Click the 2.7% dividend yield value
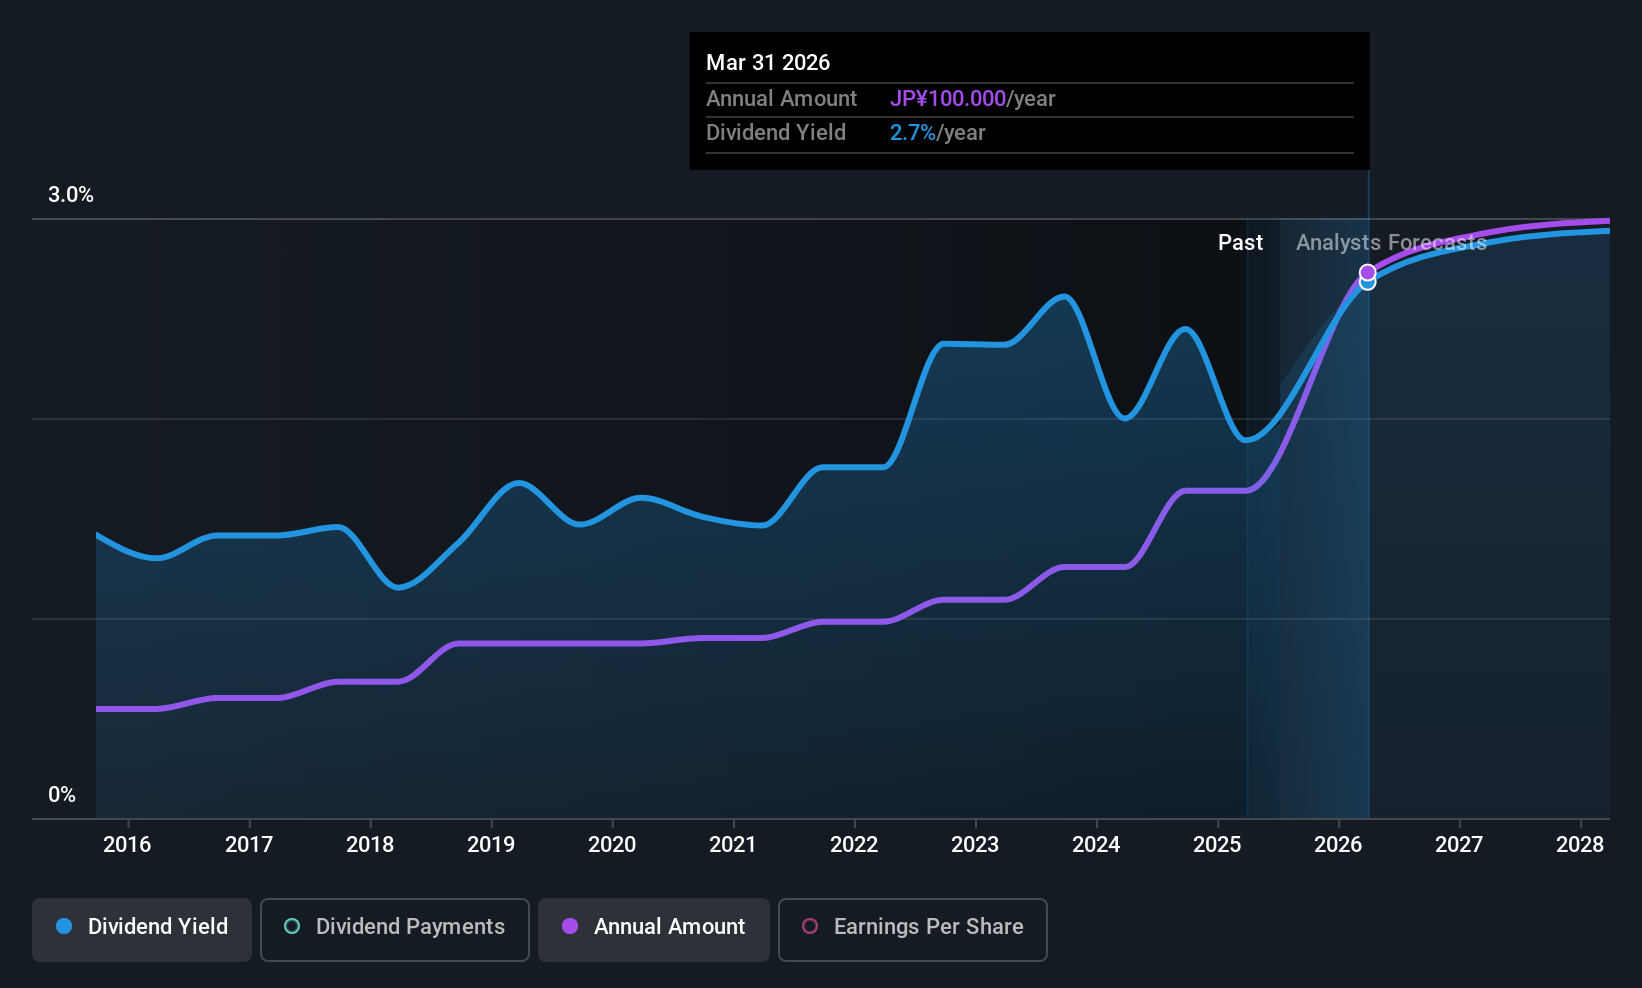The image size is (1642, 988). [x=913, y=133]
